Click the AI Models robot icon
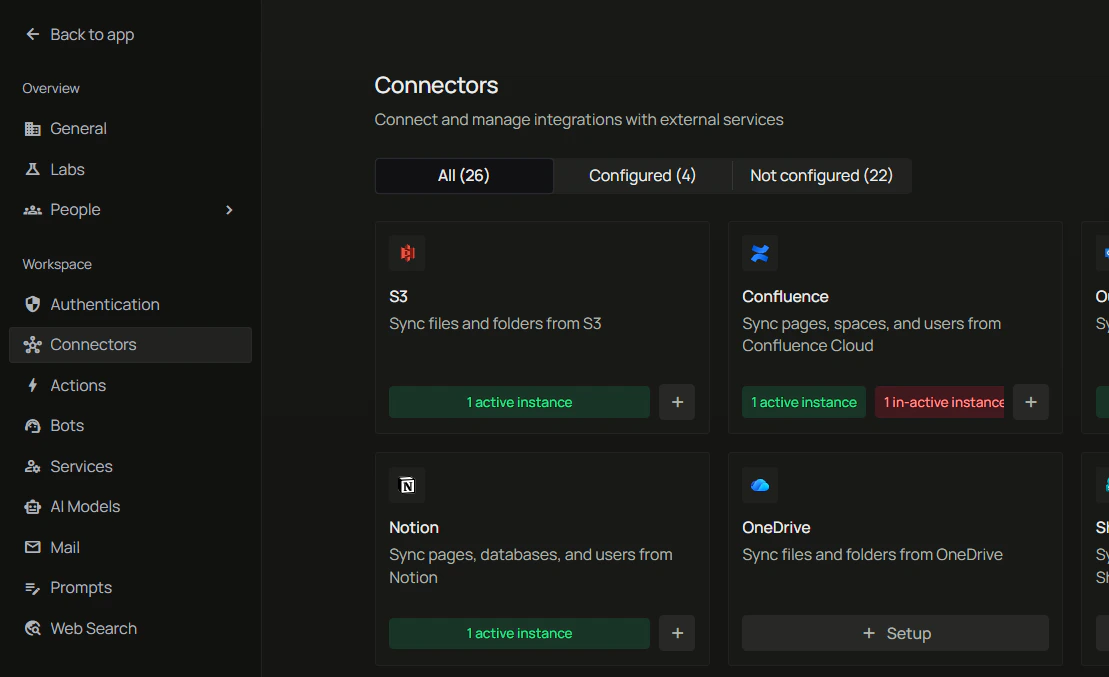 (x=33, y=507)
